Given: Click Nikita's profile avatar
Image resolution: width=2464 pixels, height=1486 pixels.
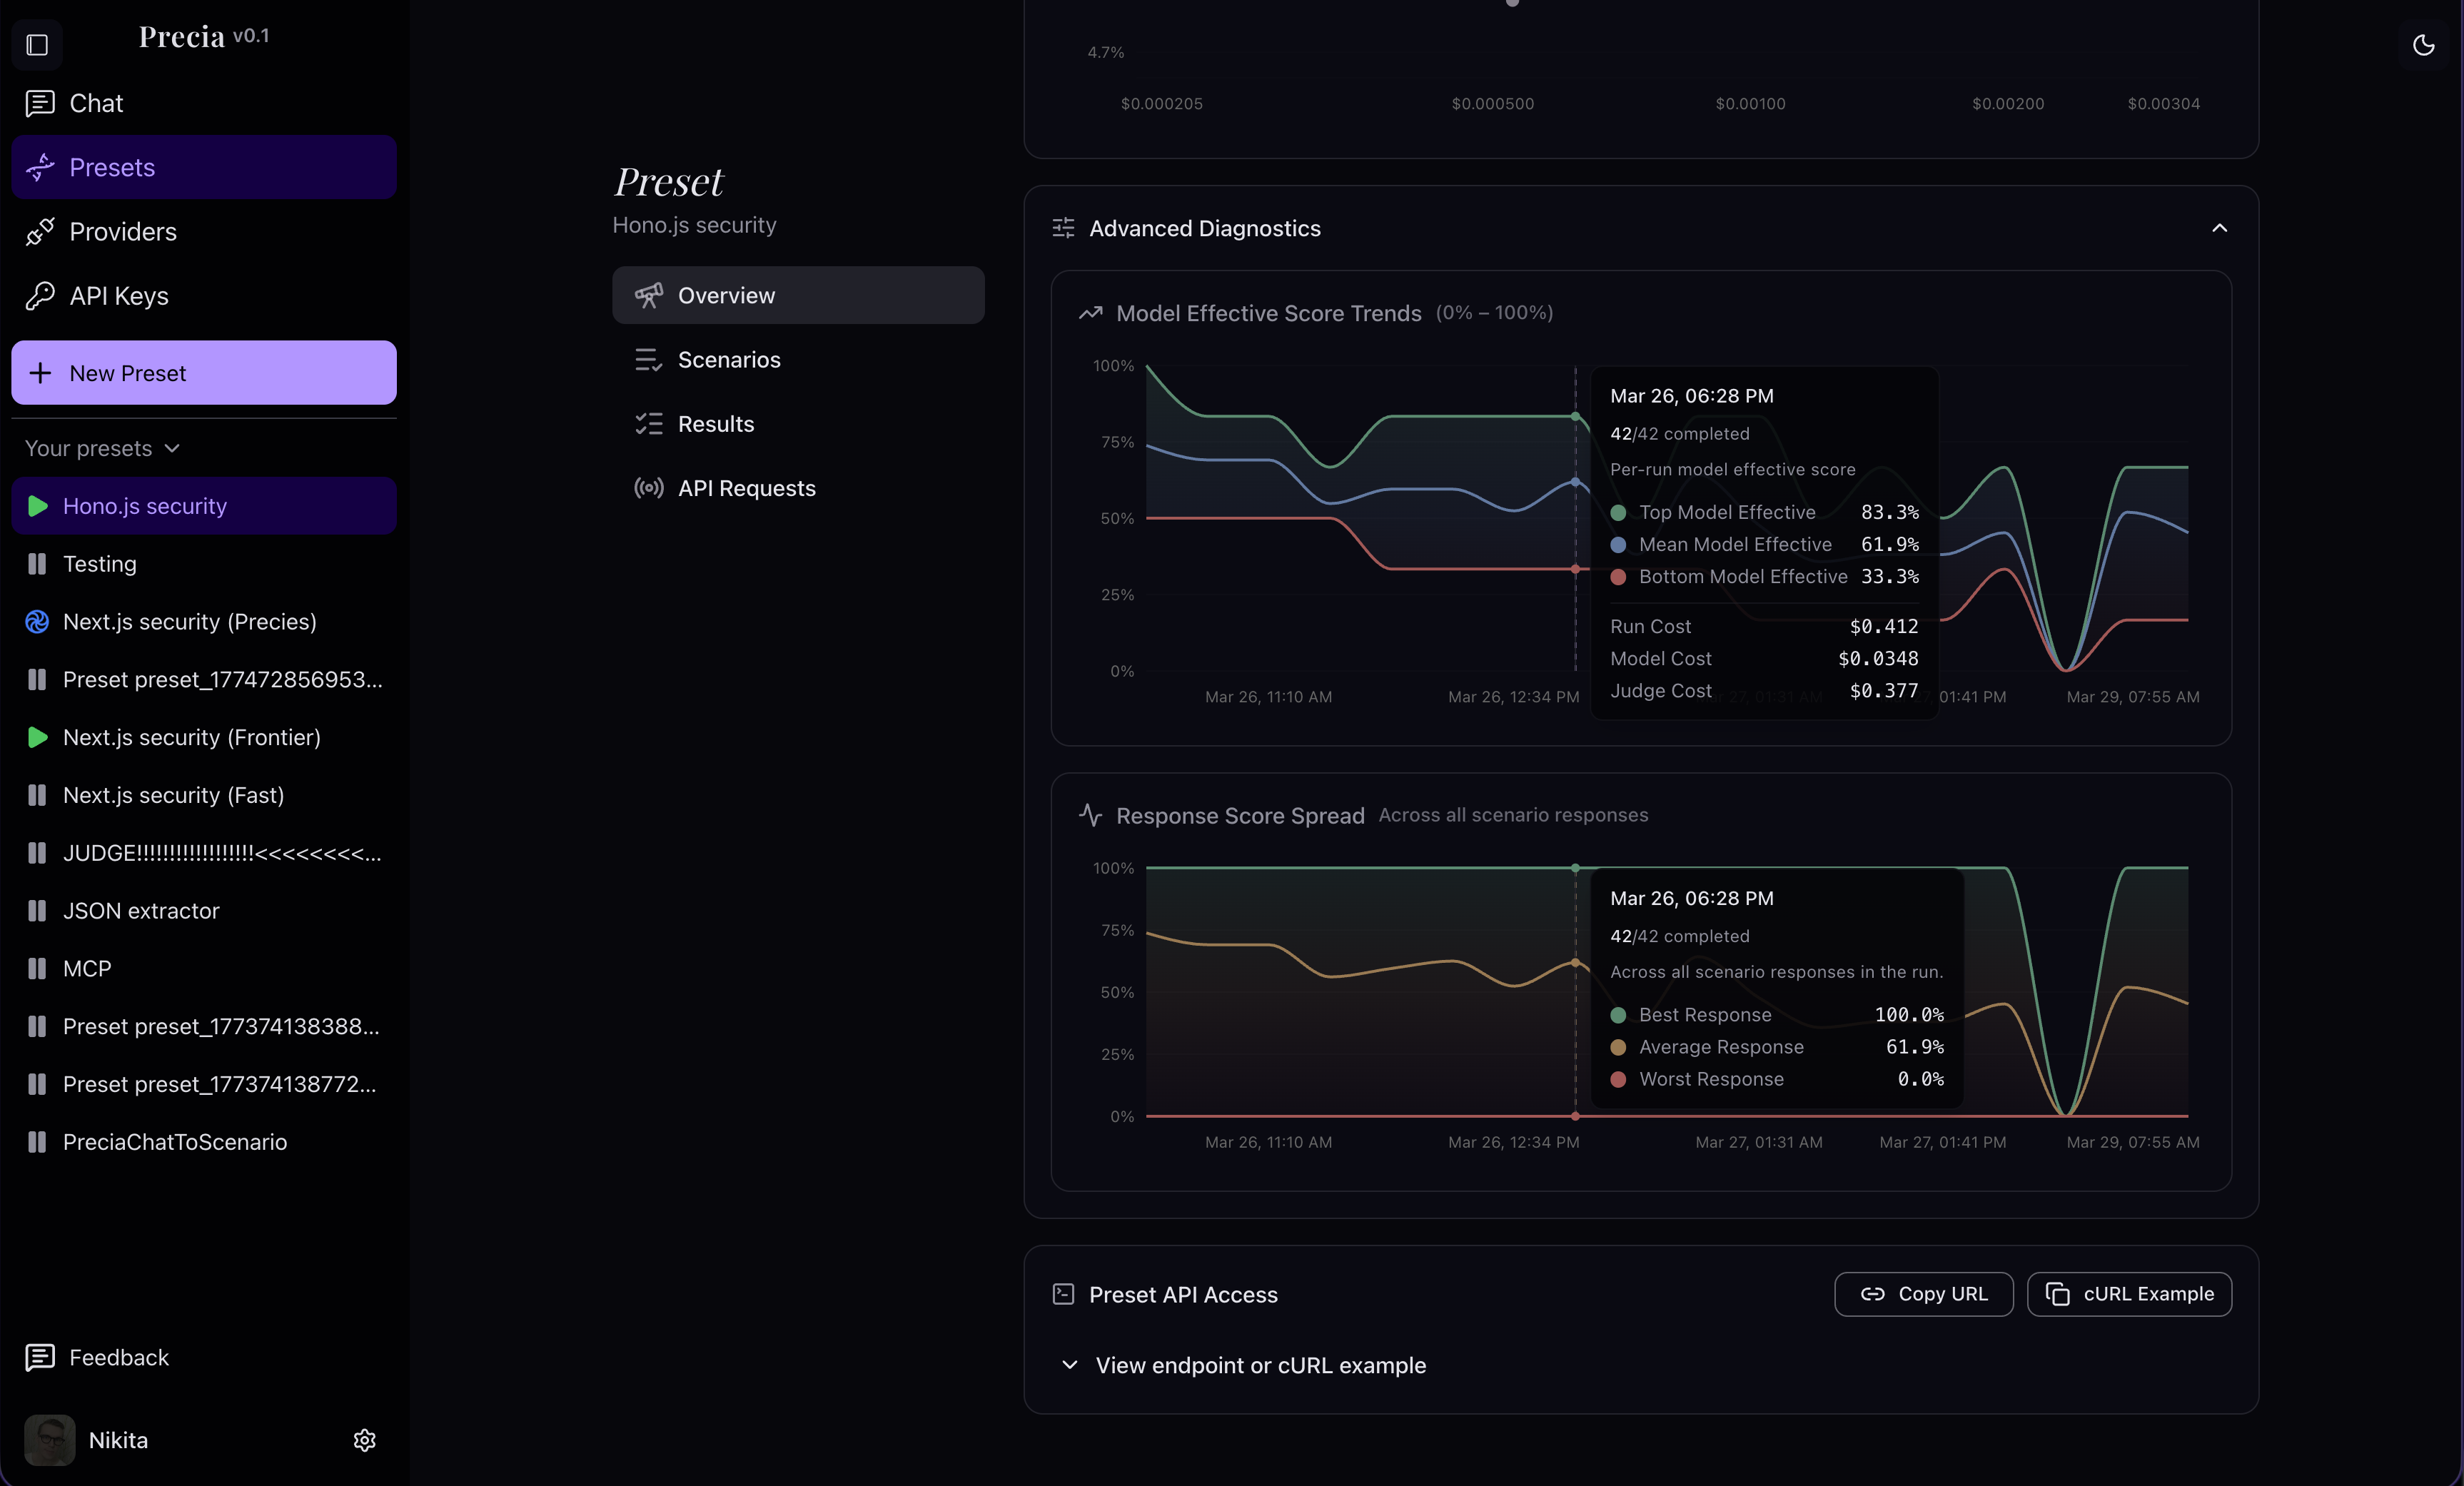Looking at the screenshot, I should [49, 1440].
